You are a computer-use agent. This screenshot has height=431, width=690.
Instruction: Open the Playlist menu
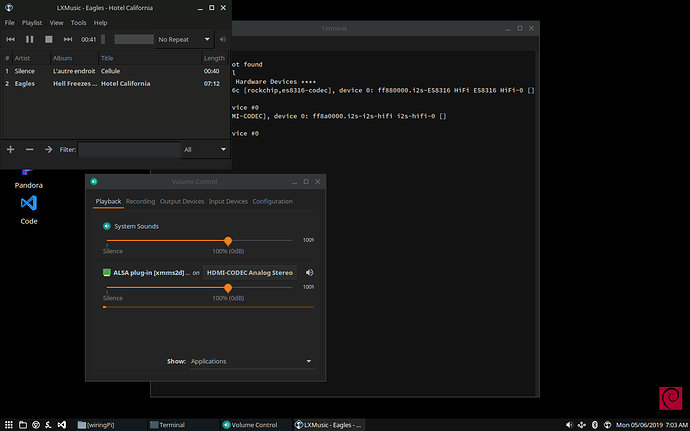point(32,22)
